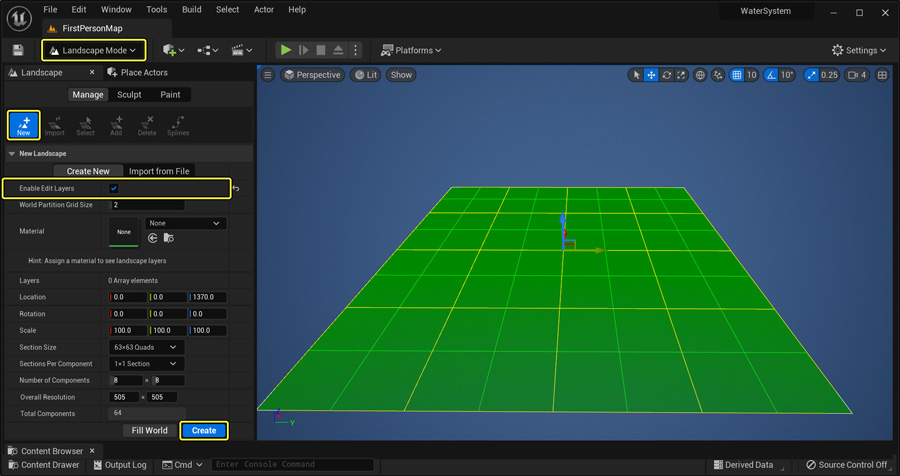Open the Build menu
Screen dimensions: 900x476
click(x=191, y=10)
